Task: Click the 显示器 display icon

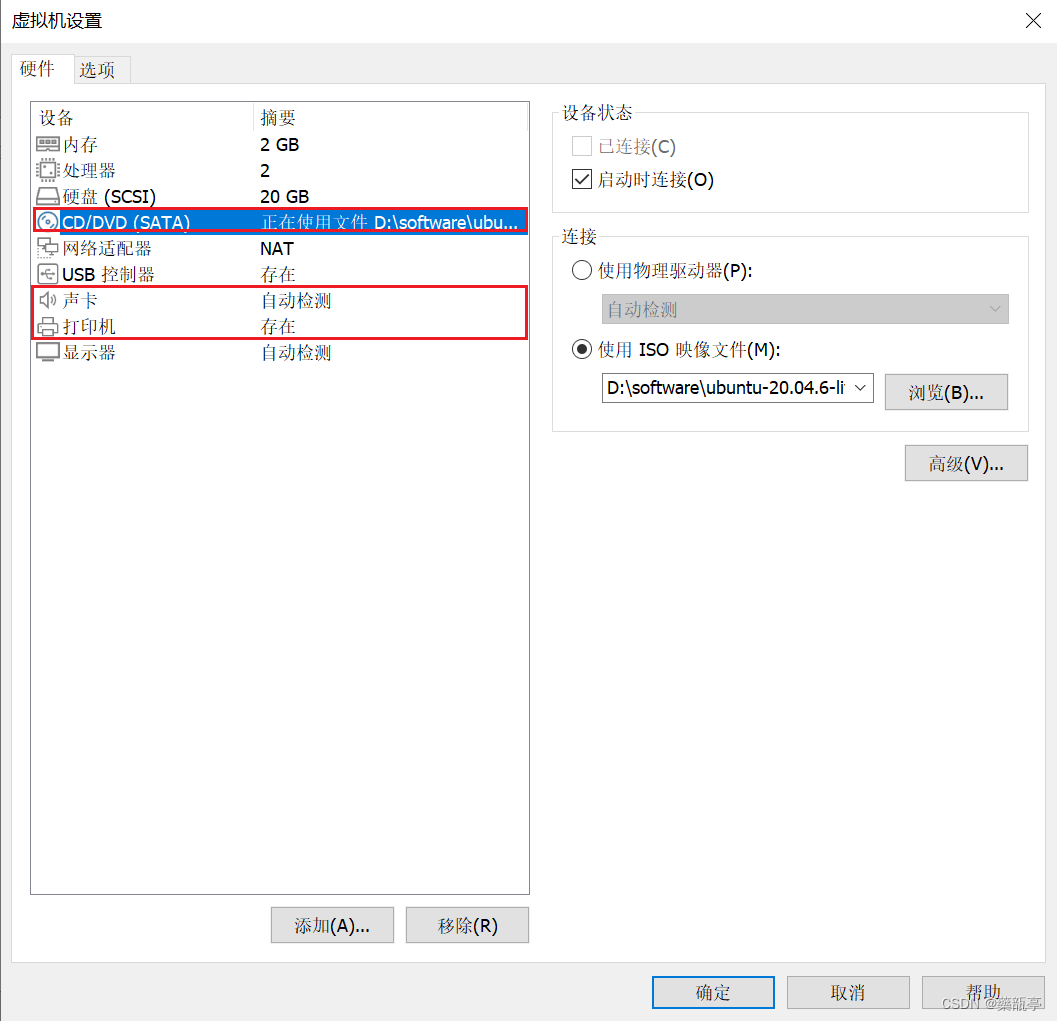Action: click(47, 352)
